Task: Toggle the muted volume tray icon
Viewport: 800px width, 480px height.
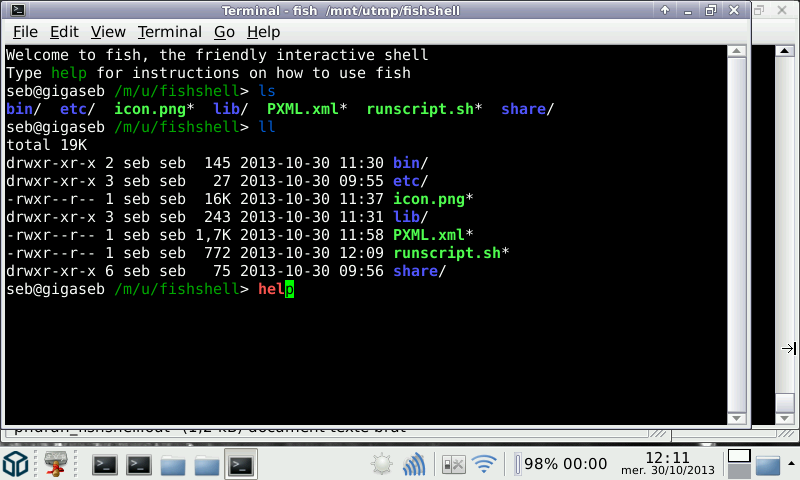Action: 453,464
